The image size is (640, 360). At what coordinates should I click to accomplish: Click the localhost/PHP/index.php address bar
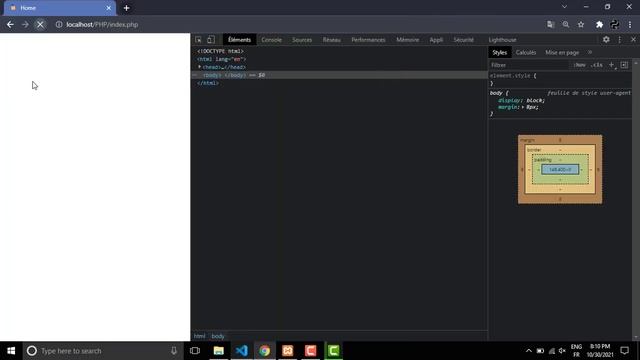[102, 24]
